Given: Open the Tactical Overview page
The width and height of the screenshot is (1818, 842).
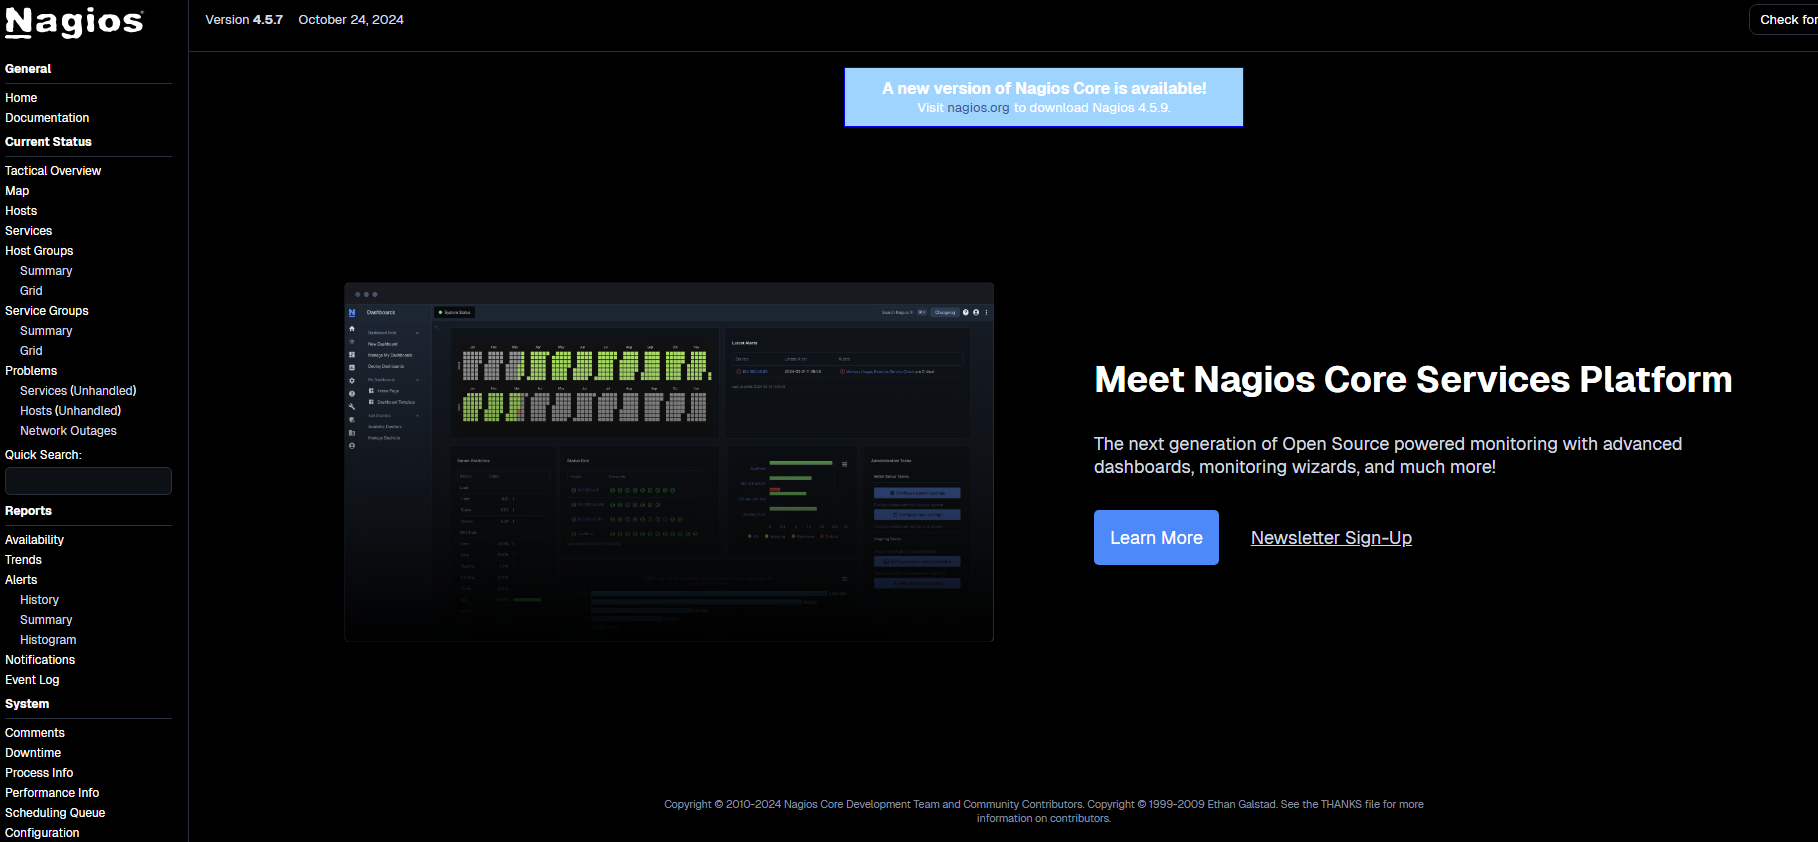Looking at the screenshot, I should 53,171.
